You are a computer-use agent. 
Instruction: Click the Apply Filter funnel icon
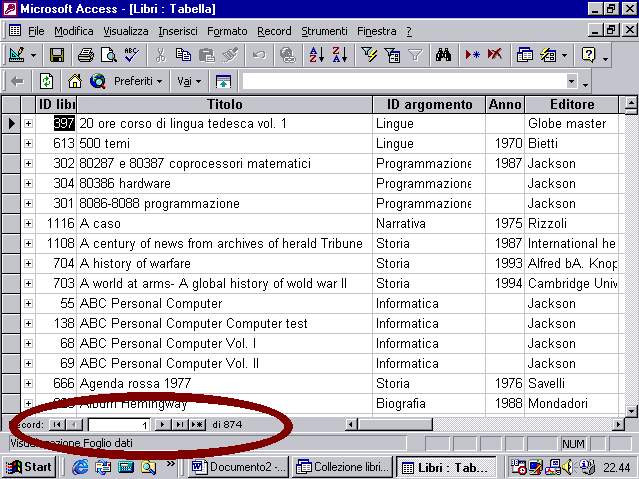(415, 55)
